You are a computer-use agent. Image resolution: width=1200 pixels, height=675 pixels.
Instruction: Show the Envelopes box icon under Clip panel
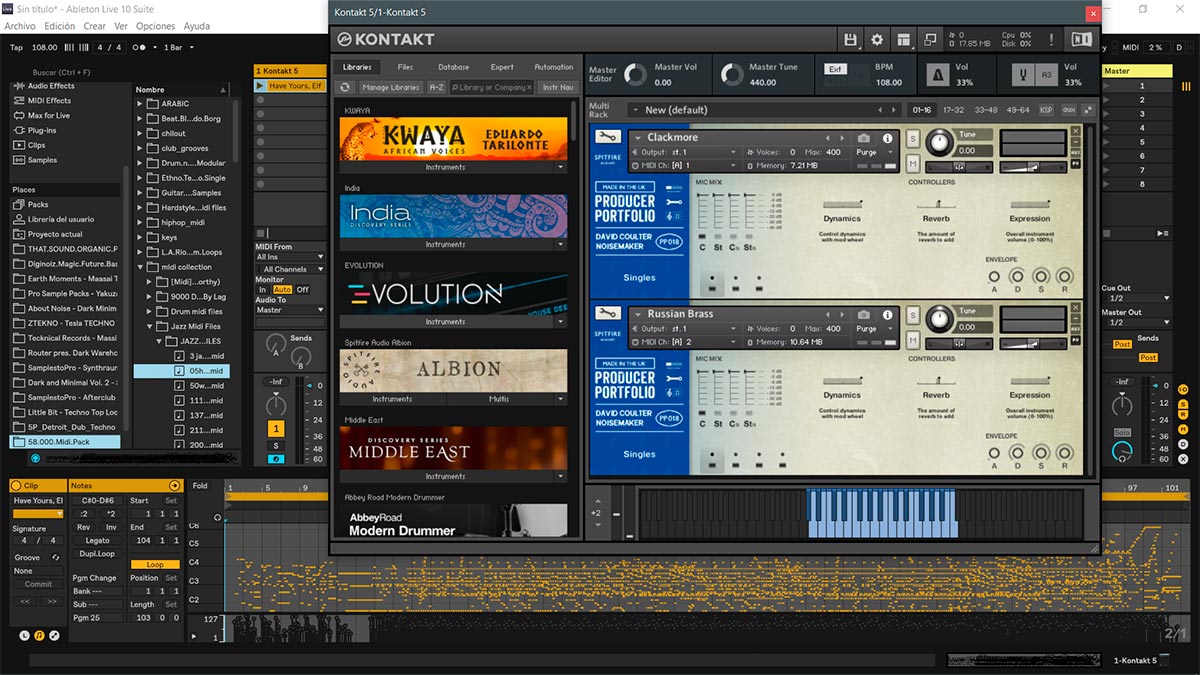click(54, 635)
